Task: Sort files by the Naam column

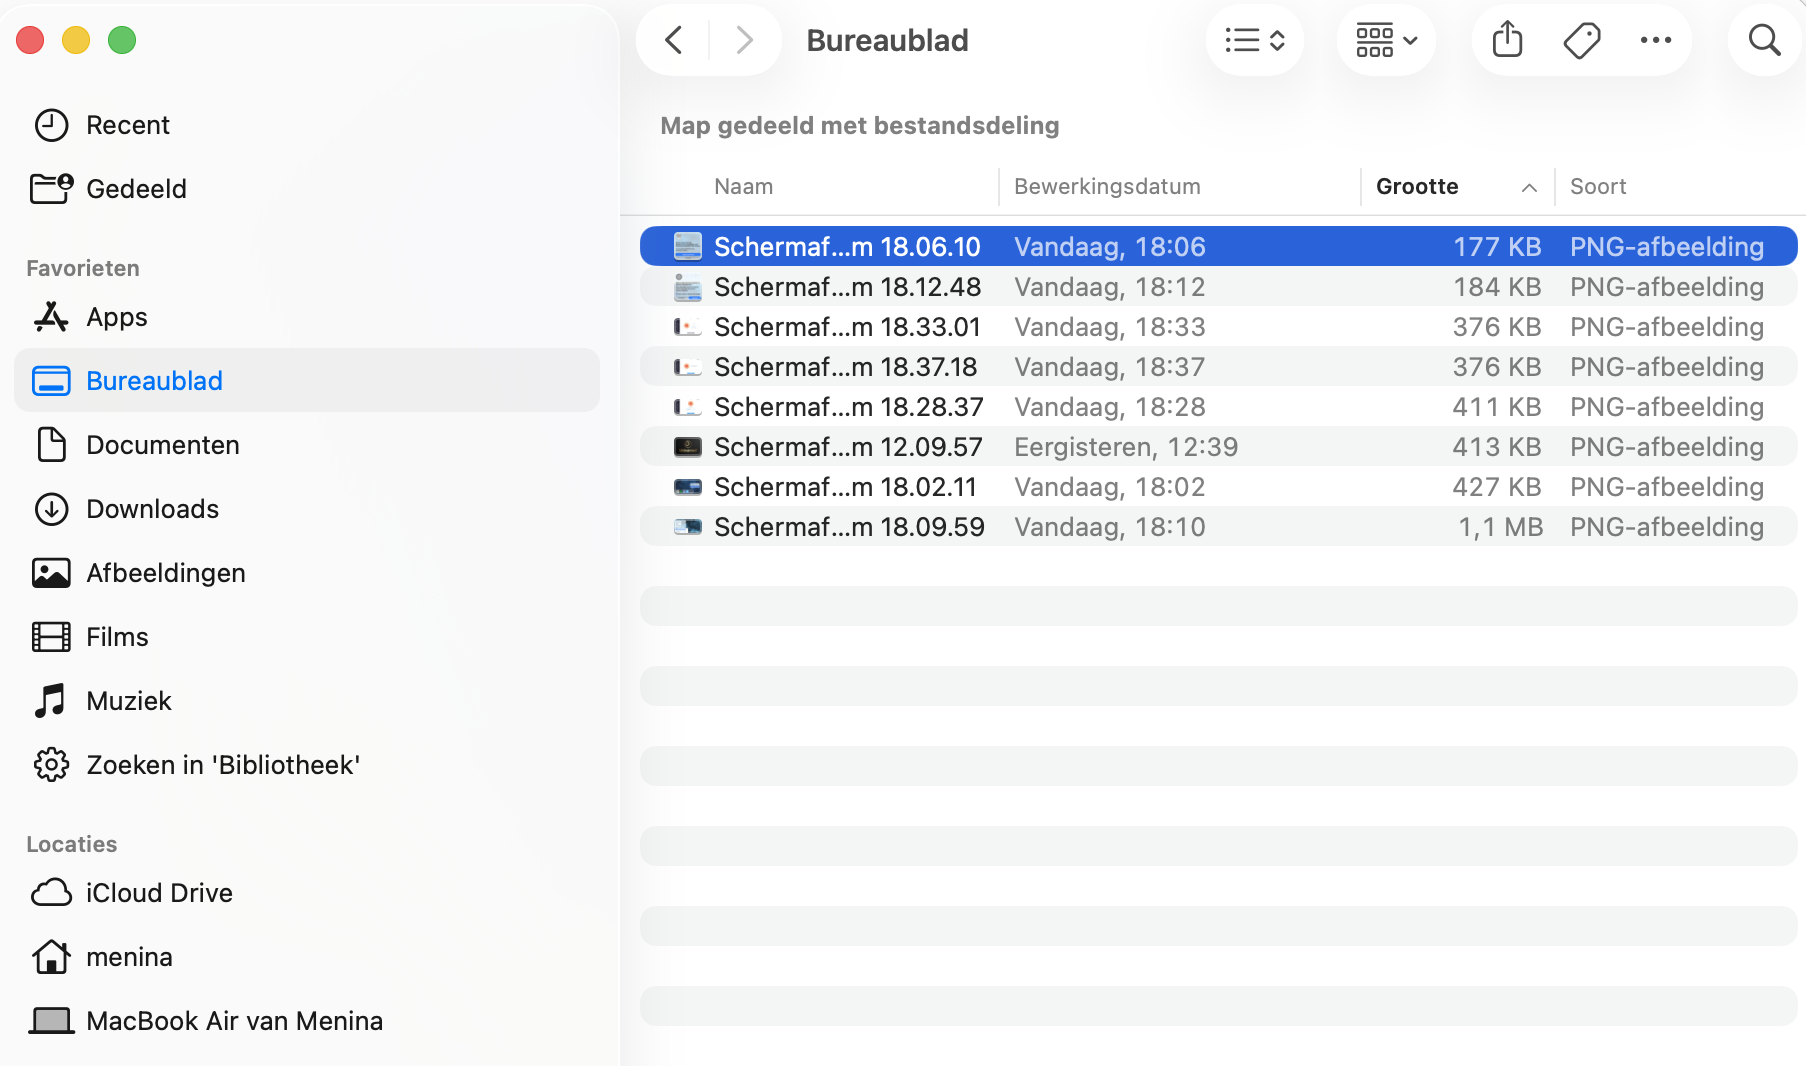Action: (x=743, y=186)
